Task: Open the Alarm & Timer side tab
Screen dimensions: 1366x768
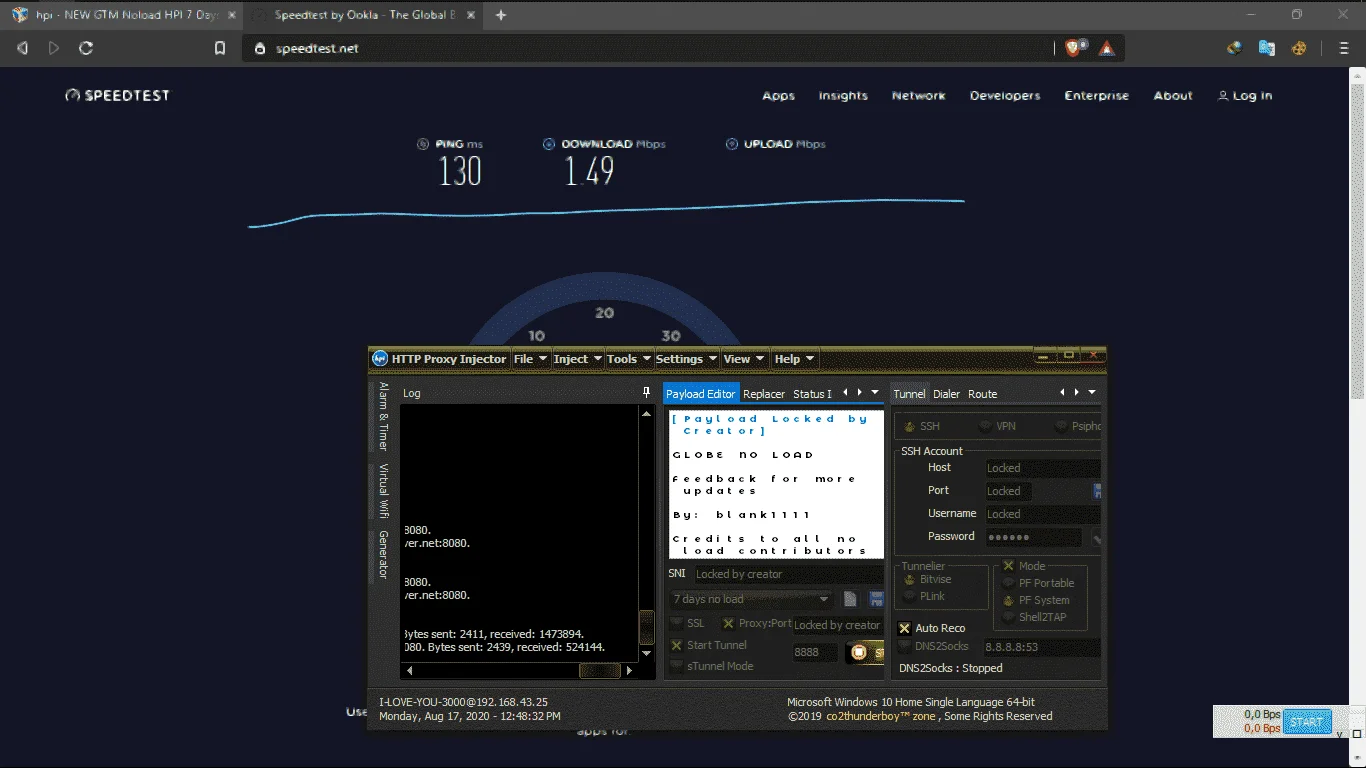Action: pos(383,417)
